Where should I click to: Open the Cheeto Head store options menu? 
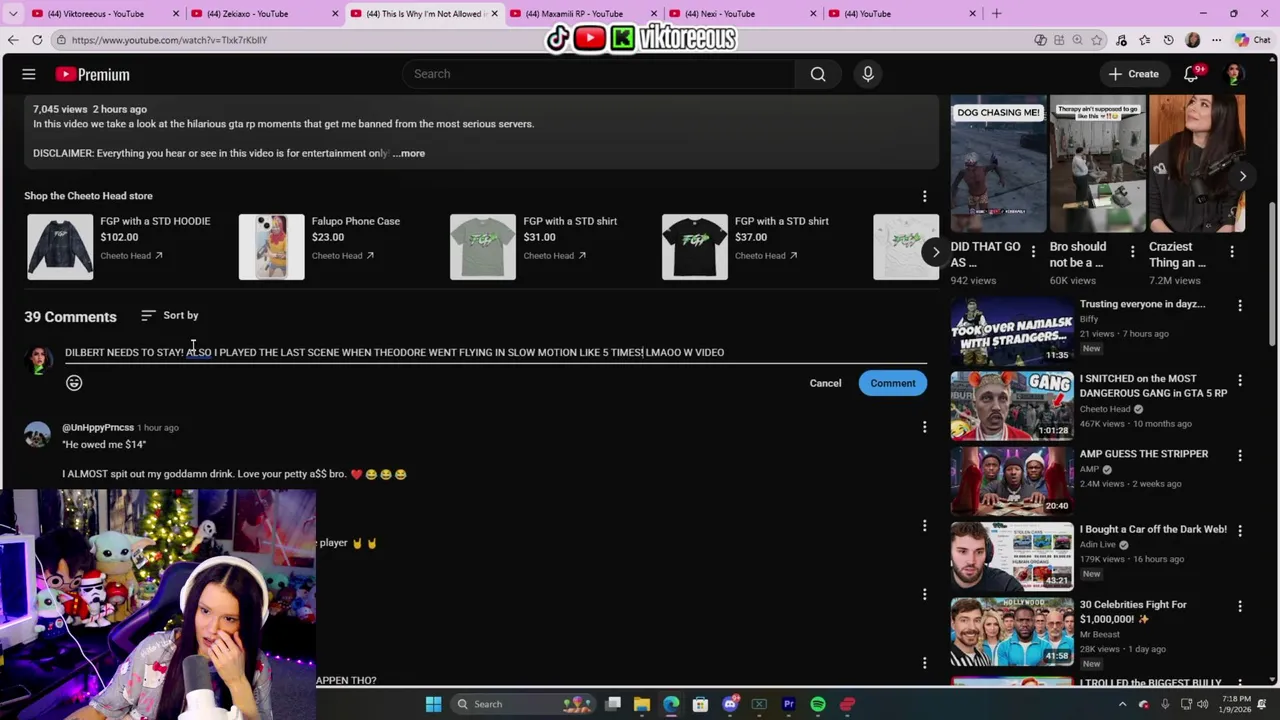pyautogui.click(x=924, y=196)
